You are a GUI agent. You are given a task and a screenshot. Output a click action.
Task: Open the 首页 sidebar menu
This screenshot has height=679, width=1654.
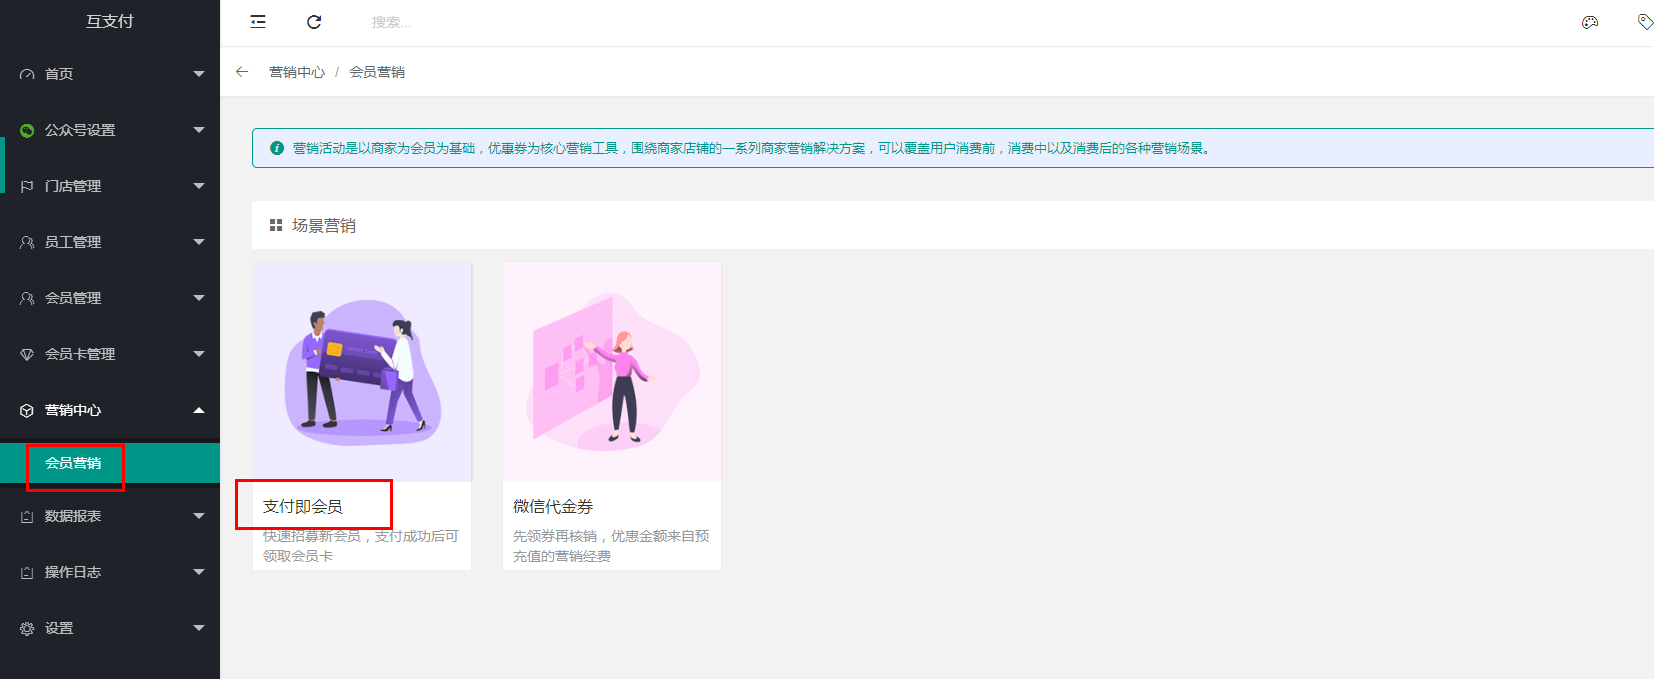110,74
